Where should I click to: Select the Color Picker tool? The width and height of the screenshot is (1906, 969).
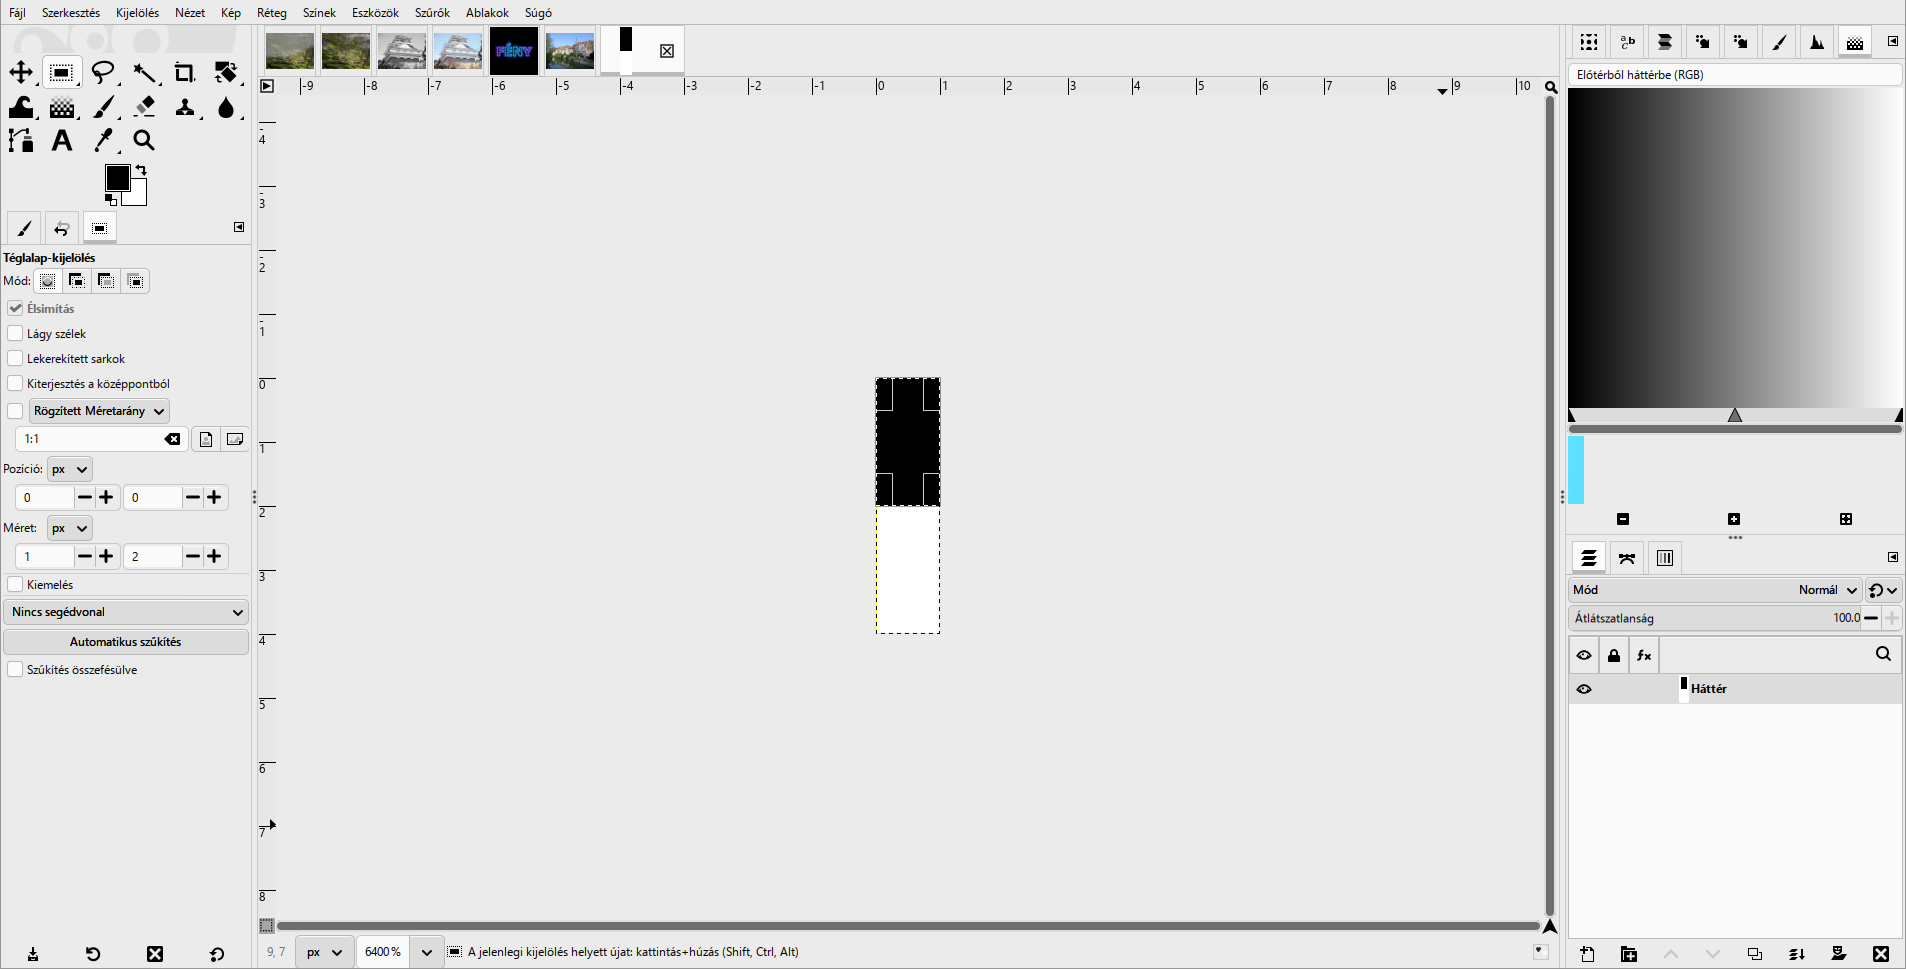pos(104,141)
